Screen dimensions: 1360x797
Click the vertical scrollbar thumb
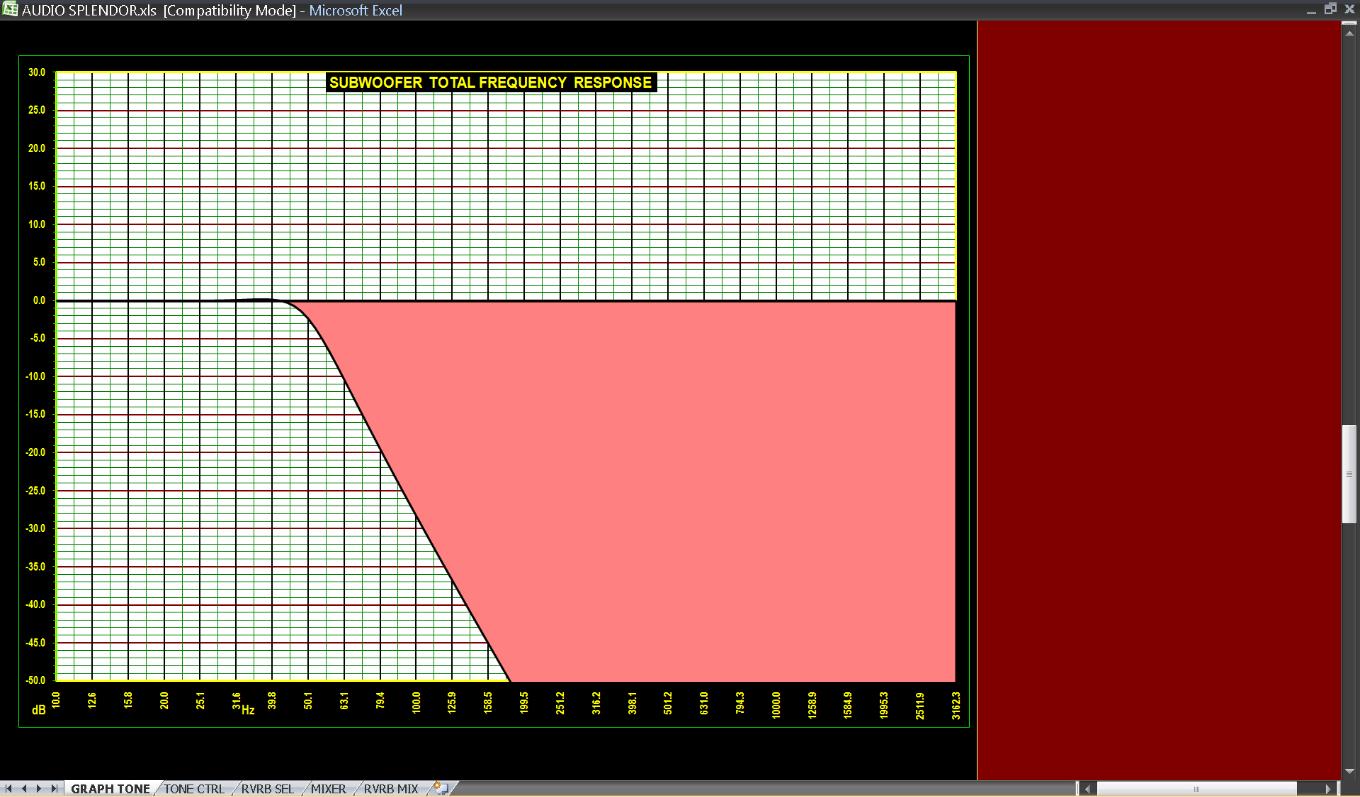[x=1349, y=473]
